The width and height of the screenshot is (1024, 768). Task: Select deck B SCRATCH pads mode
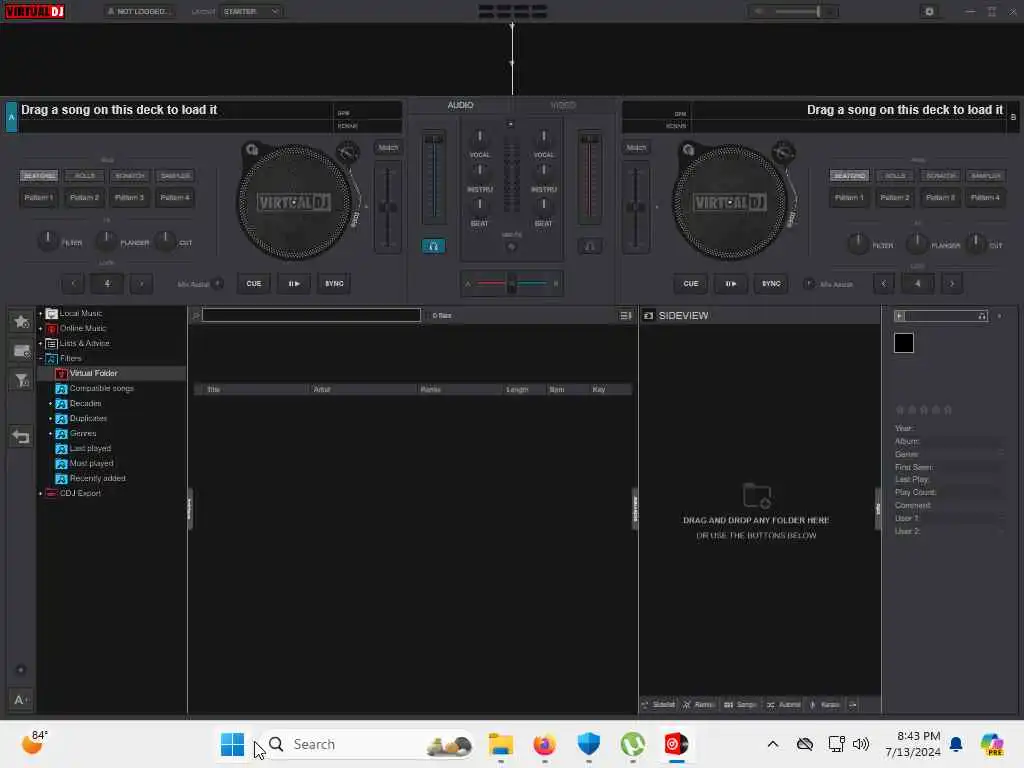(940, 176)
